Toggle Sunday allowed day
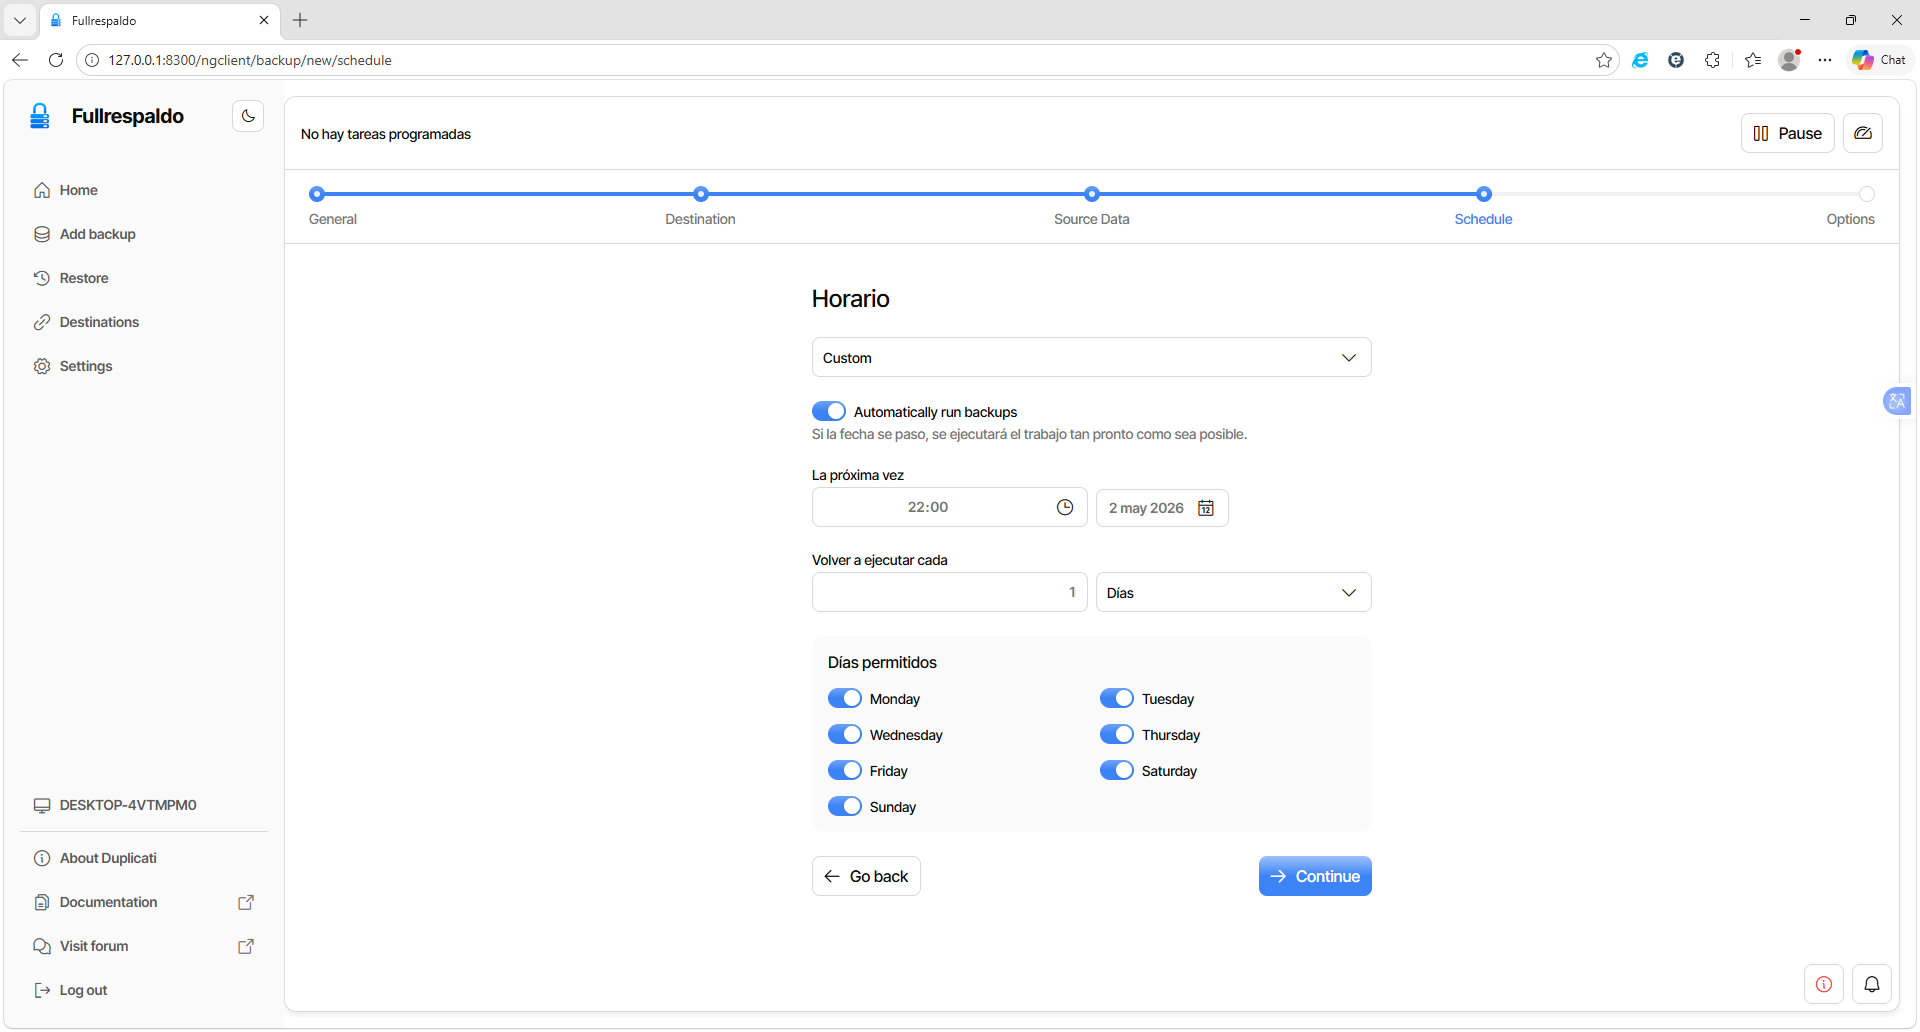Image resolution: width=1920 pixels, height=1032 pixels. coord(845,806)
